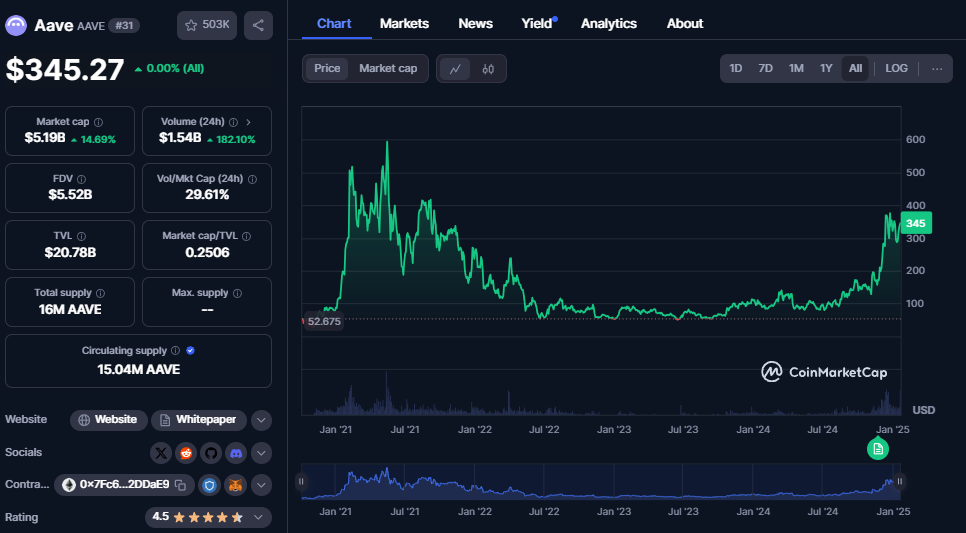The image size is (966, 533).
Task: Click left handle of chart range slider
Action: (301, 481)
